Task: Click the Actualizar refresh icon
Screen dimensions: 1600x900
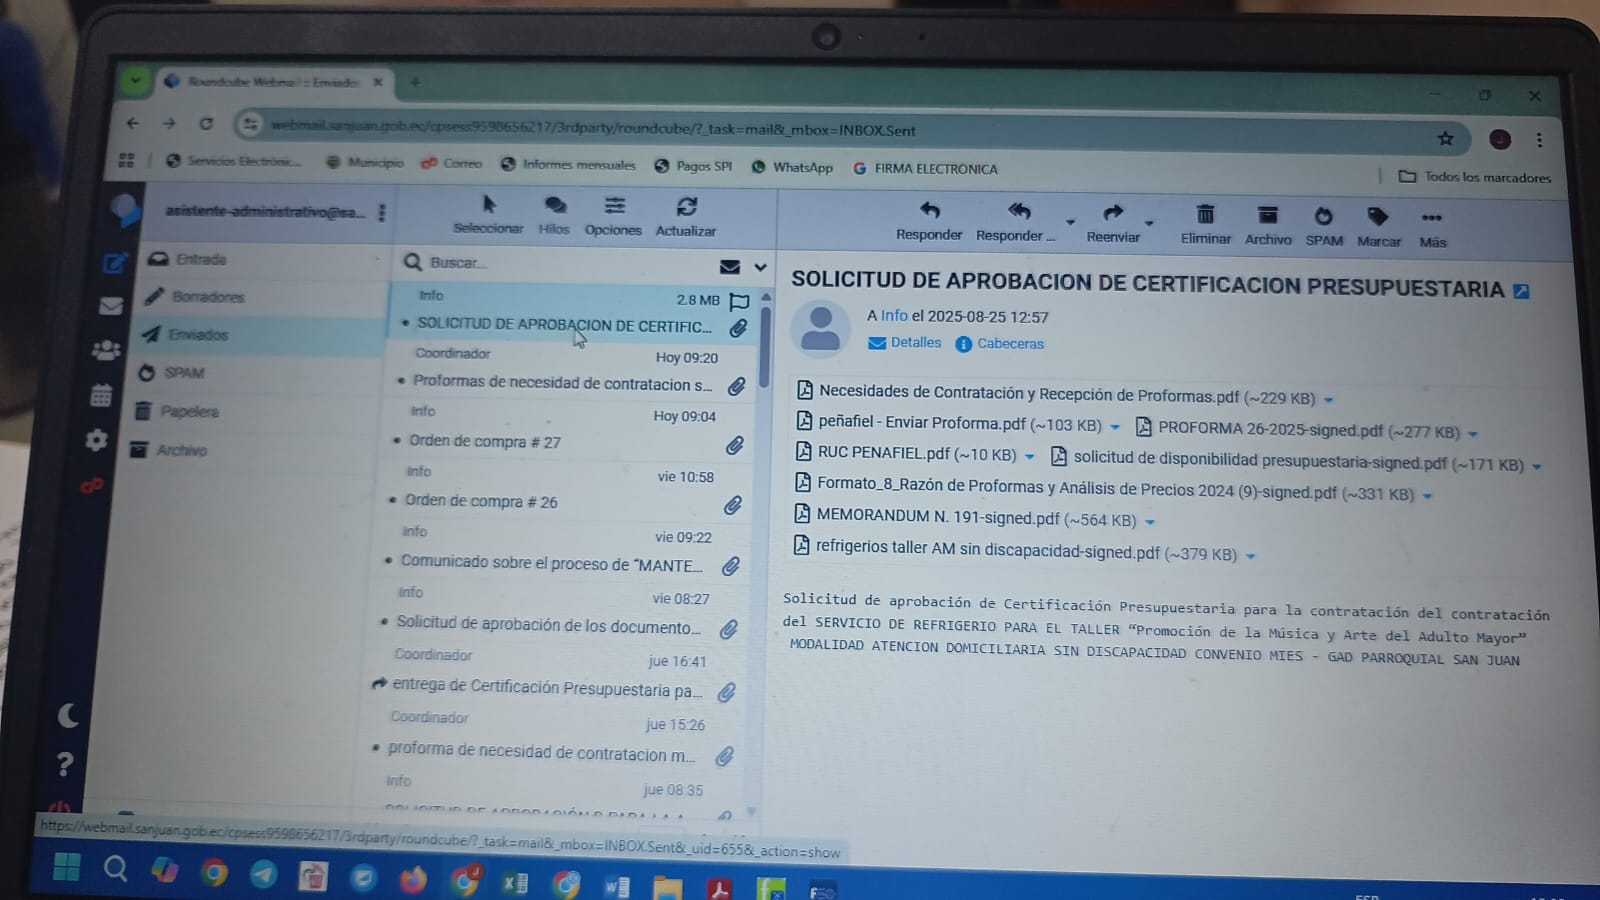Action: point(686,207)
